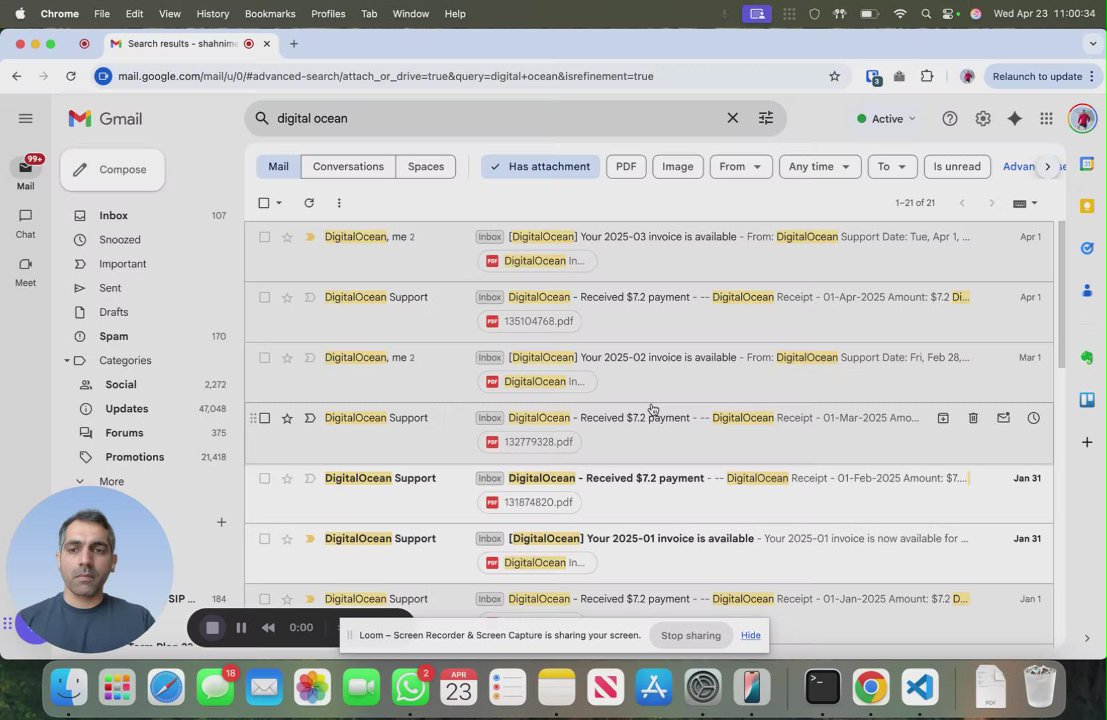This screenshot has height=720, width=1107.
Task: Toggle importance marker on 01-Apr-2025 receipt
Action: pyautogui.click(x=309, y=298)
